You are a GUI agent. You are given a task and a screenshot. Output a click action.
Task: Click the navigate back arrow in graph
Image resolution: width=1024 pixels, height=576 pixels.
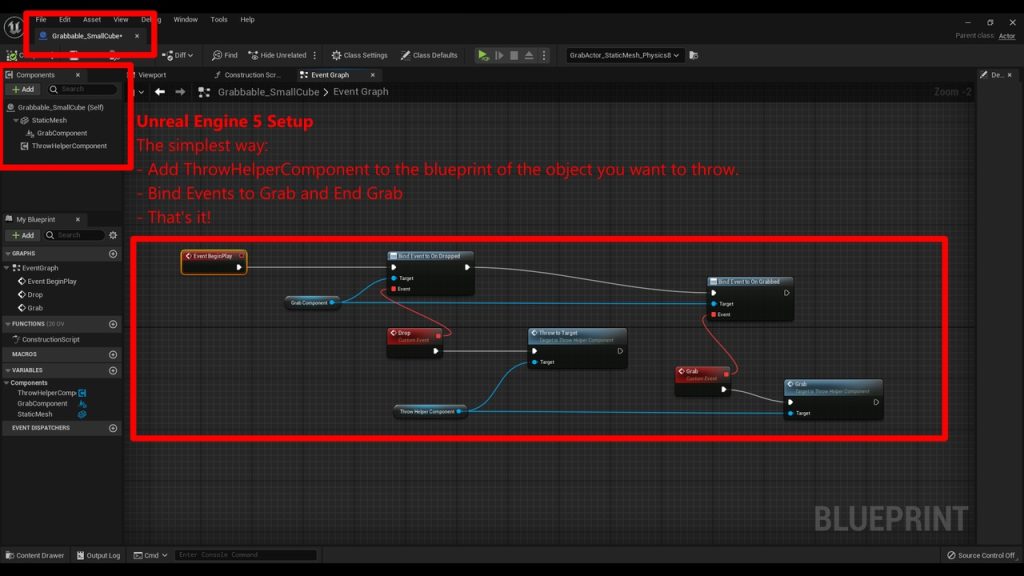click(159, 92)
